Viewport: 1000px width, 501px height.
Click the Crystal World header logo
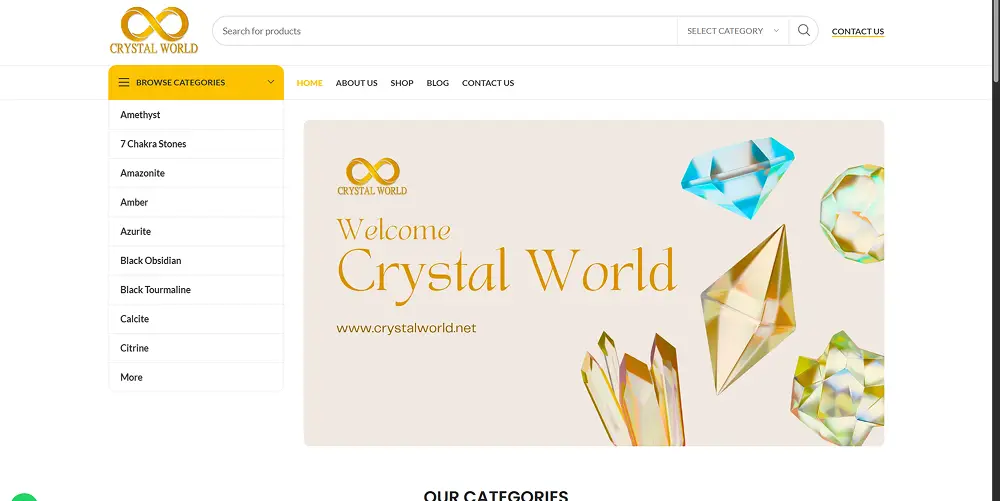(154, 31)
